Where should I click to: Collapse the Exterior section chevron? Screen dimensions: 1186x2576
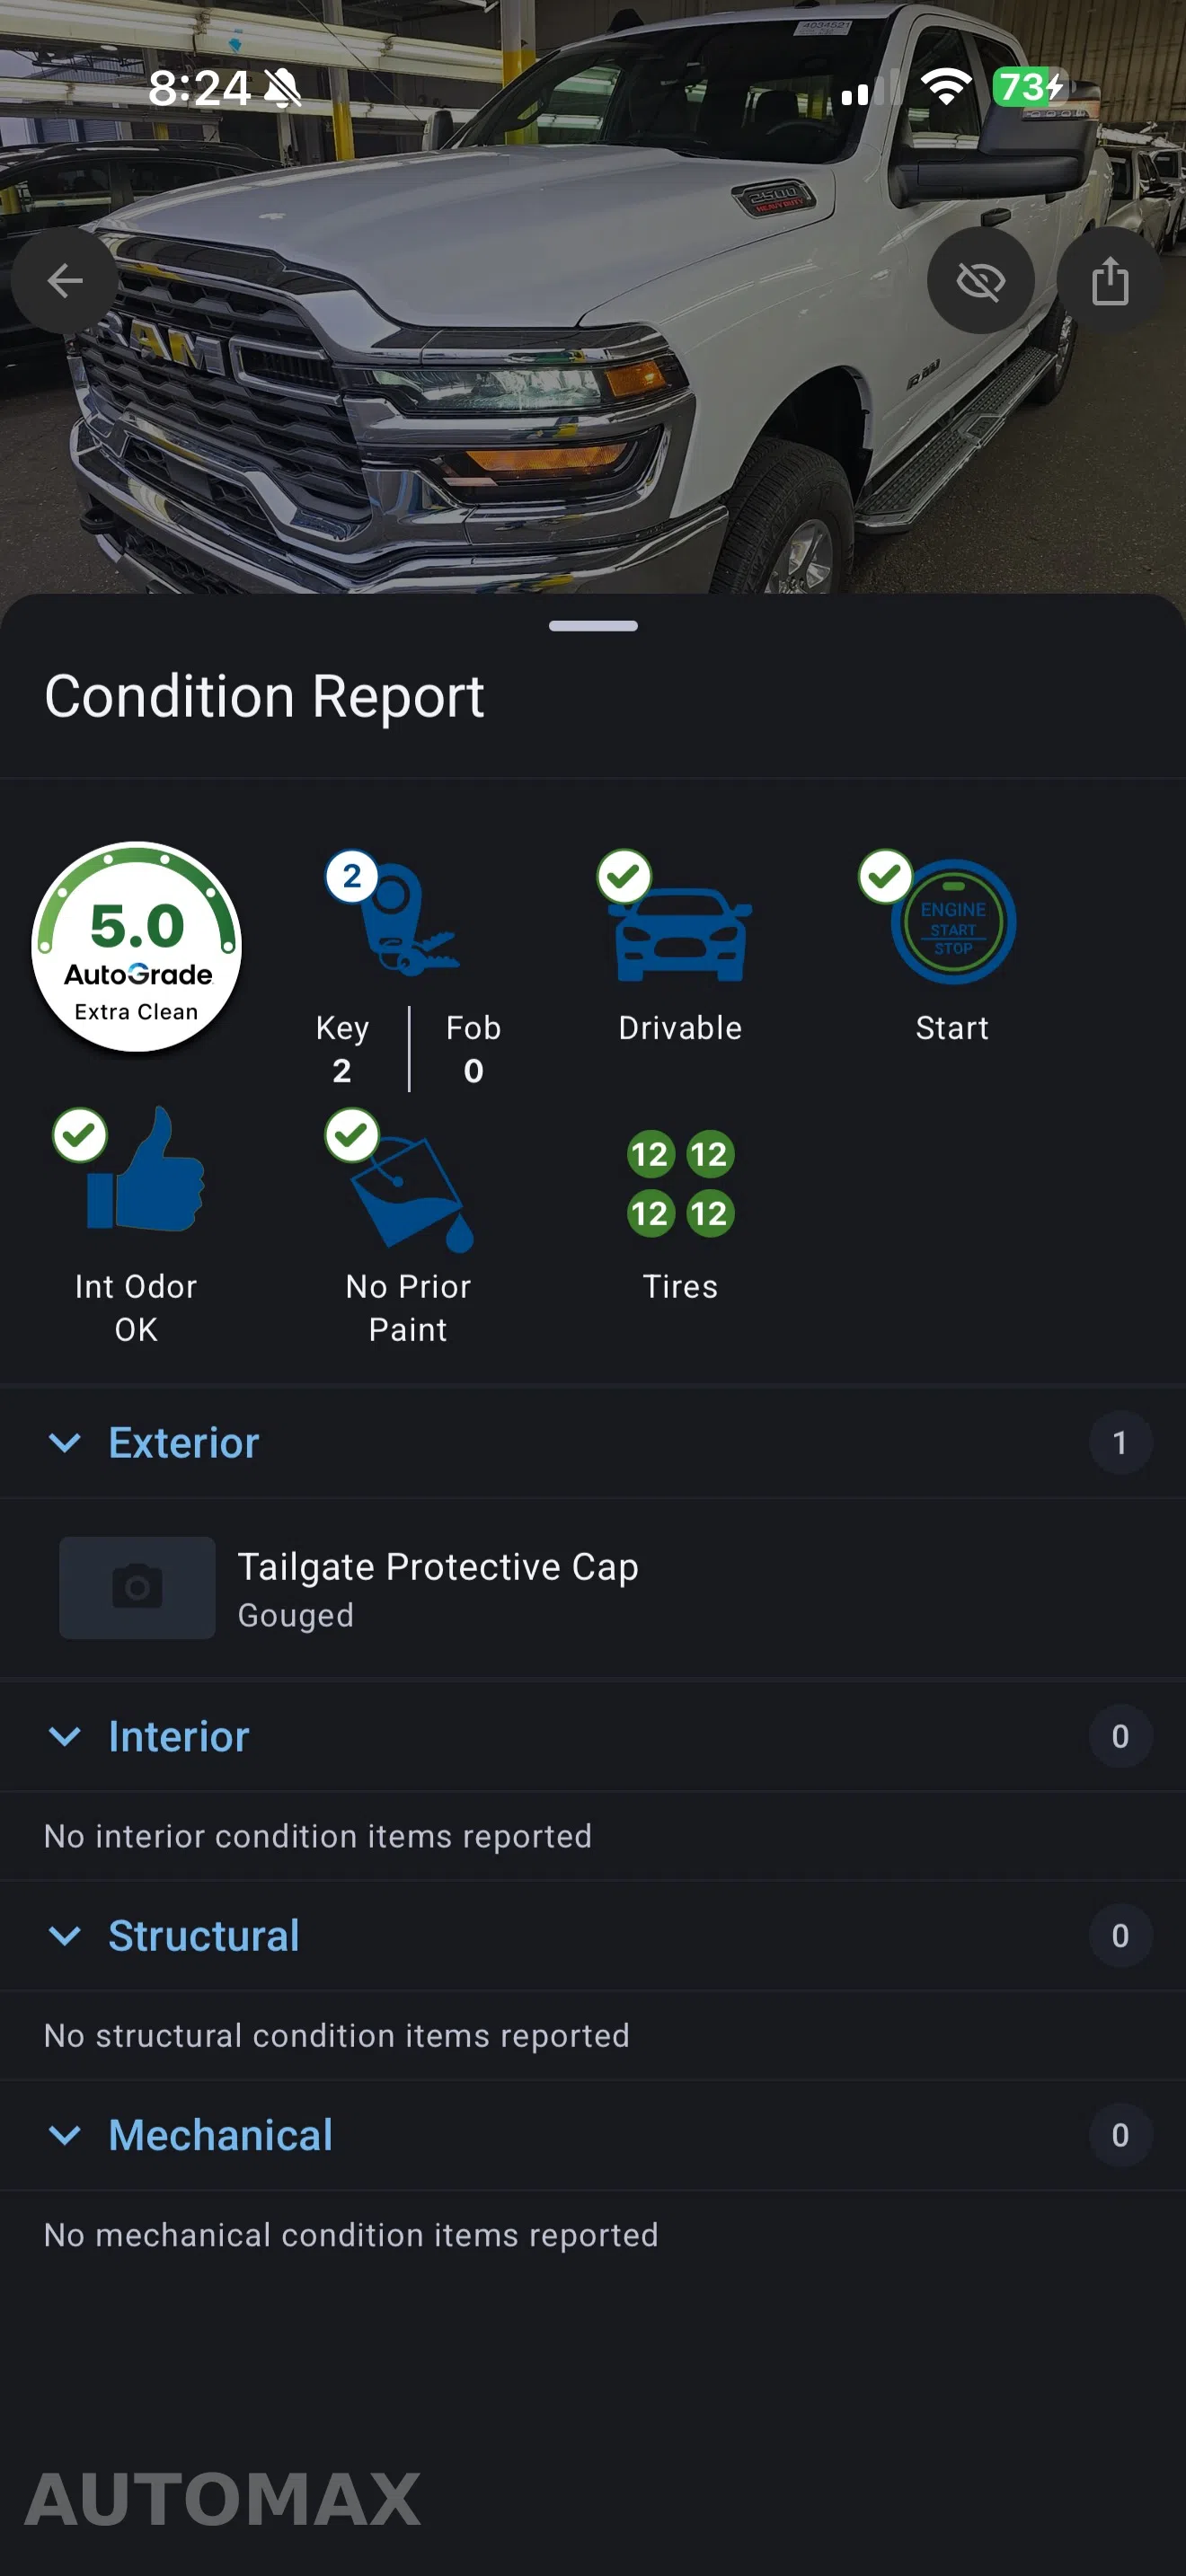[65, 1442]
